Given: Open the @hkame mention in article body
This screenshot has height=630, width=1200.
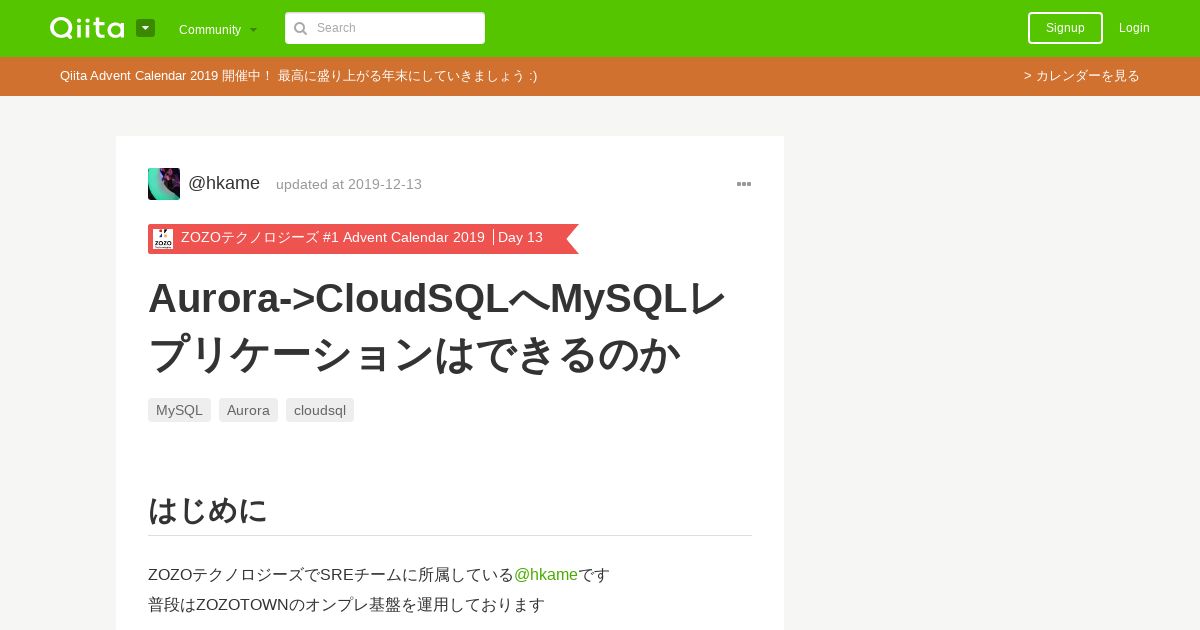Looking at the screenshot, I should click(x=546, y=575).
